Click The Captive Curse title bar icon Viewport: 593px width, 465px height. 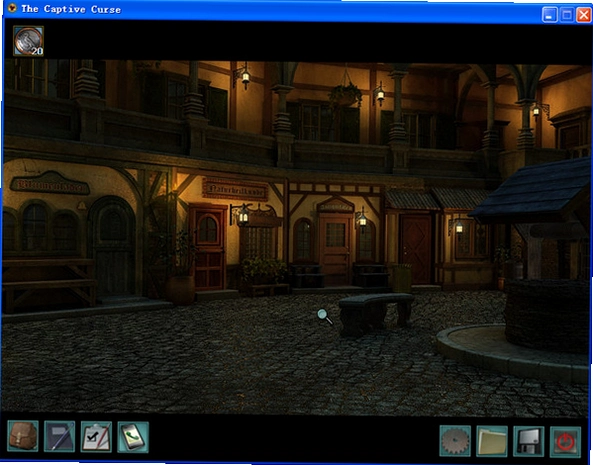click(x=12, y=8)
